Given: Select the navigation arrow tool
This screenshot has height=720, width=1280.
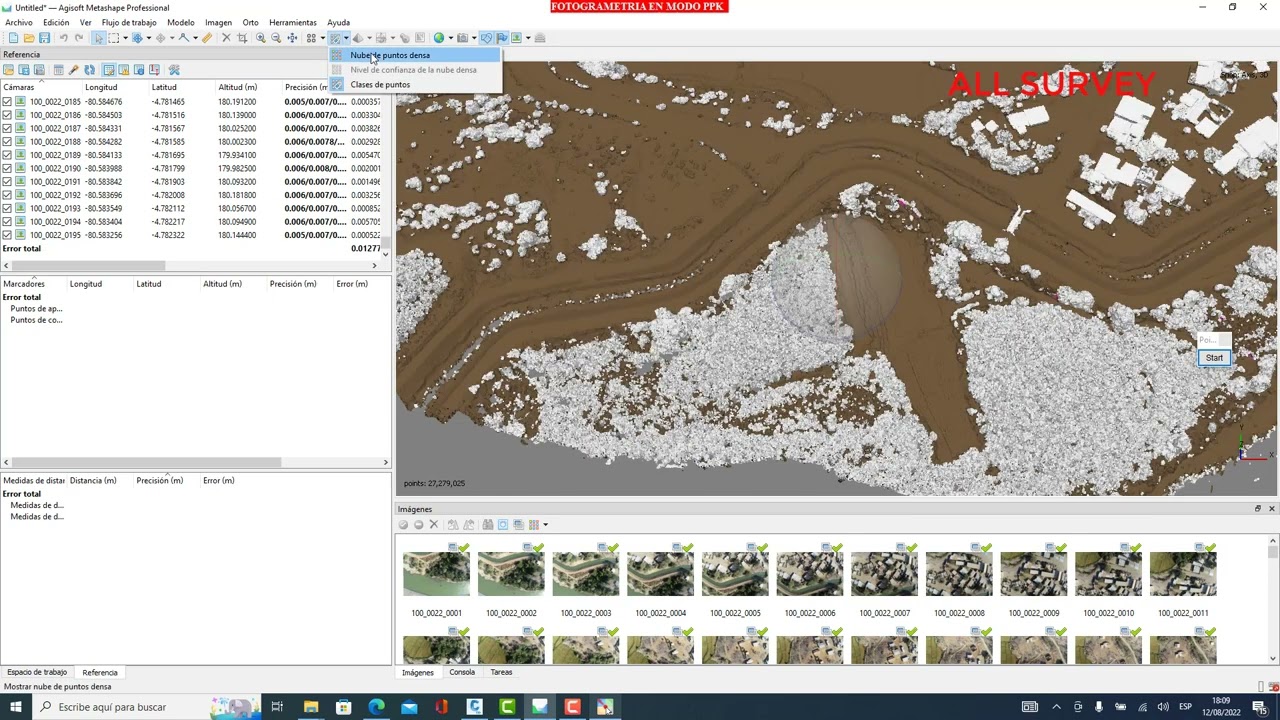Looking at the screenshot, I should click(x=99, y=38).
